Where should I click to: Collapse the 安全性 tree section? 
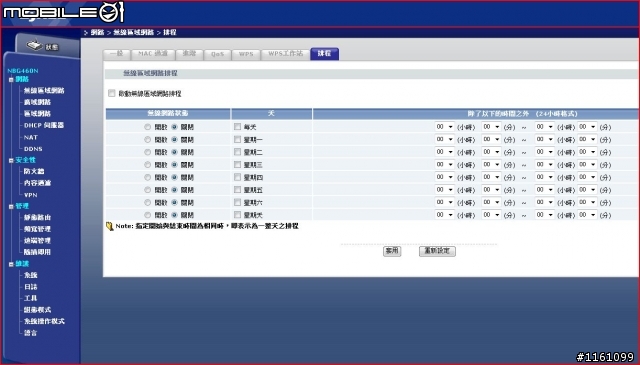click(11, 160)
